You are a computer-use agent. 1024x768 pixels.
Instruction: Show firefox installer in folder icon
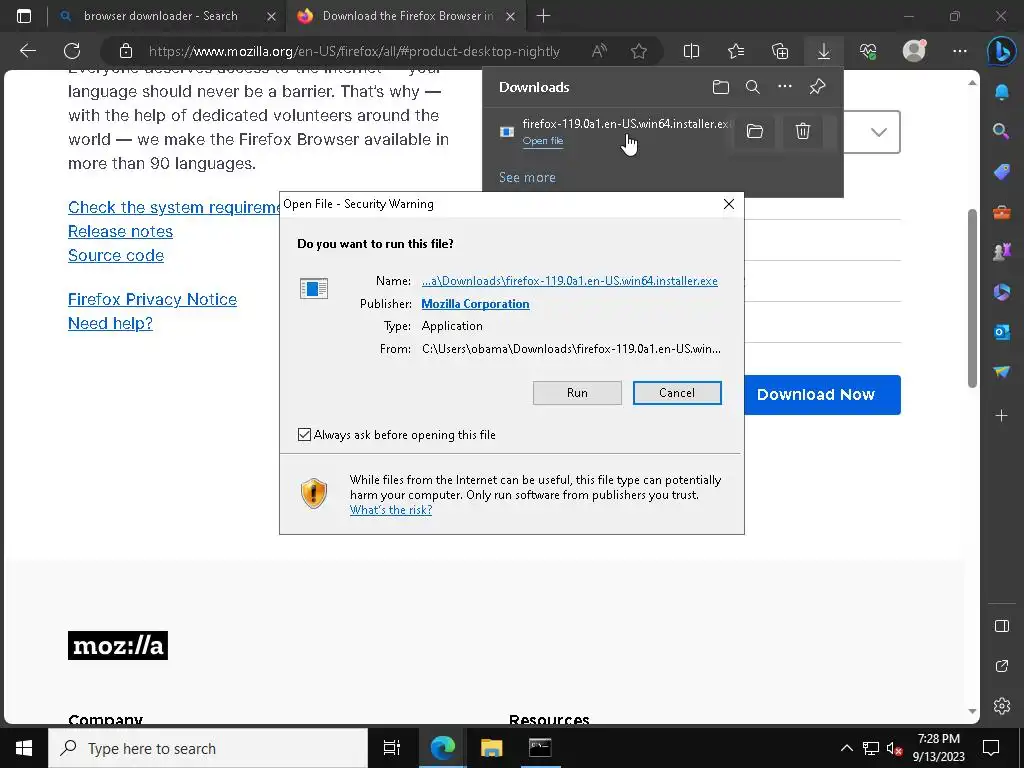click(x=754, y=131)
